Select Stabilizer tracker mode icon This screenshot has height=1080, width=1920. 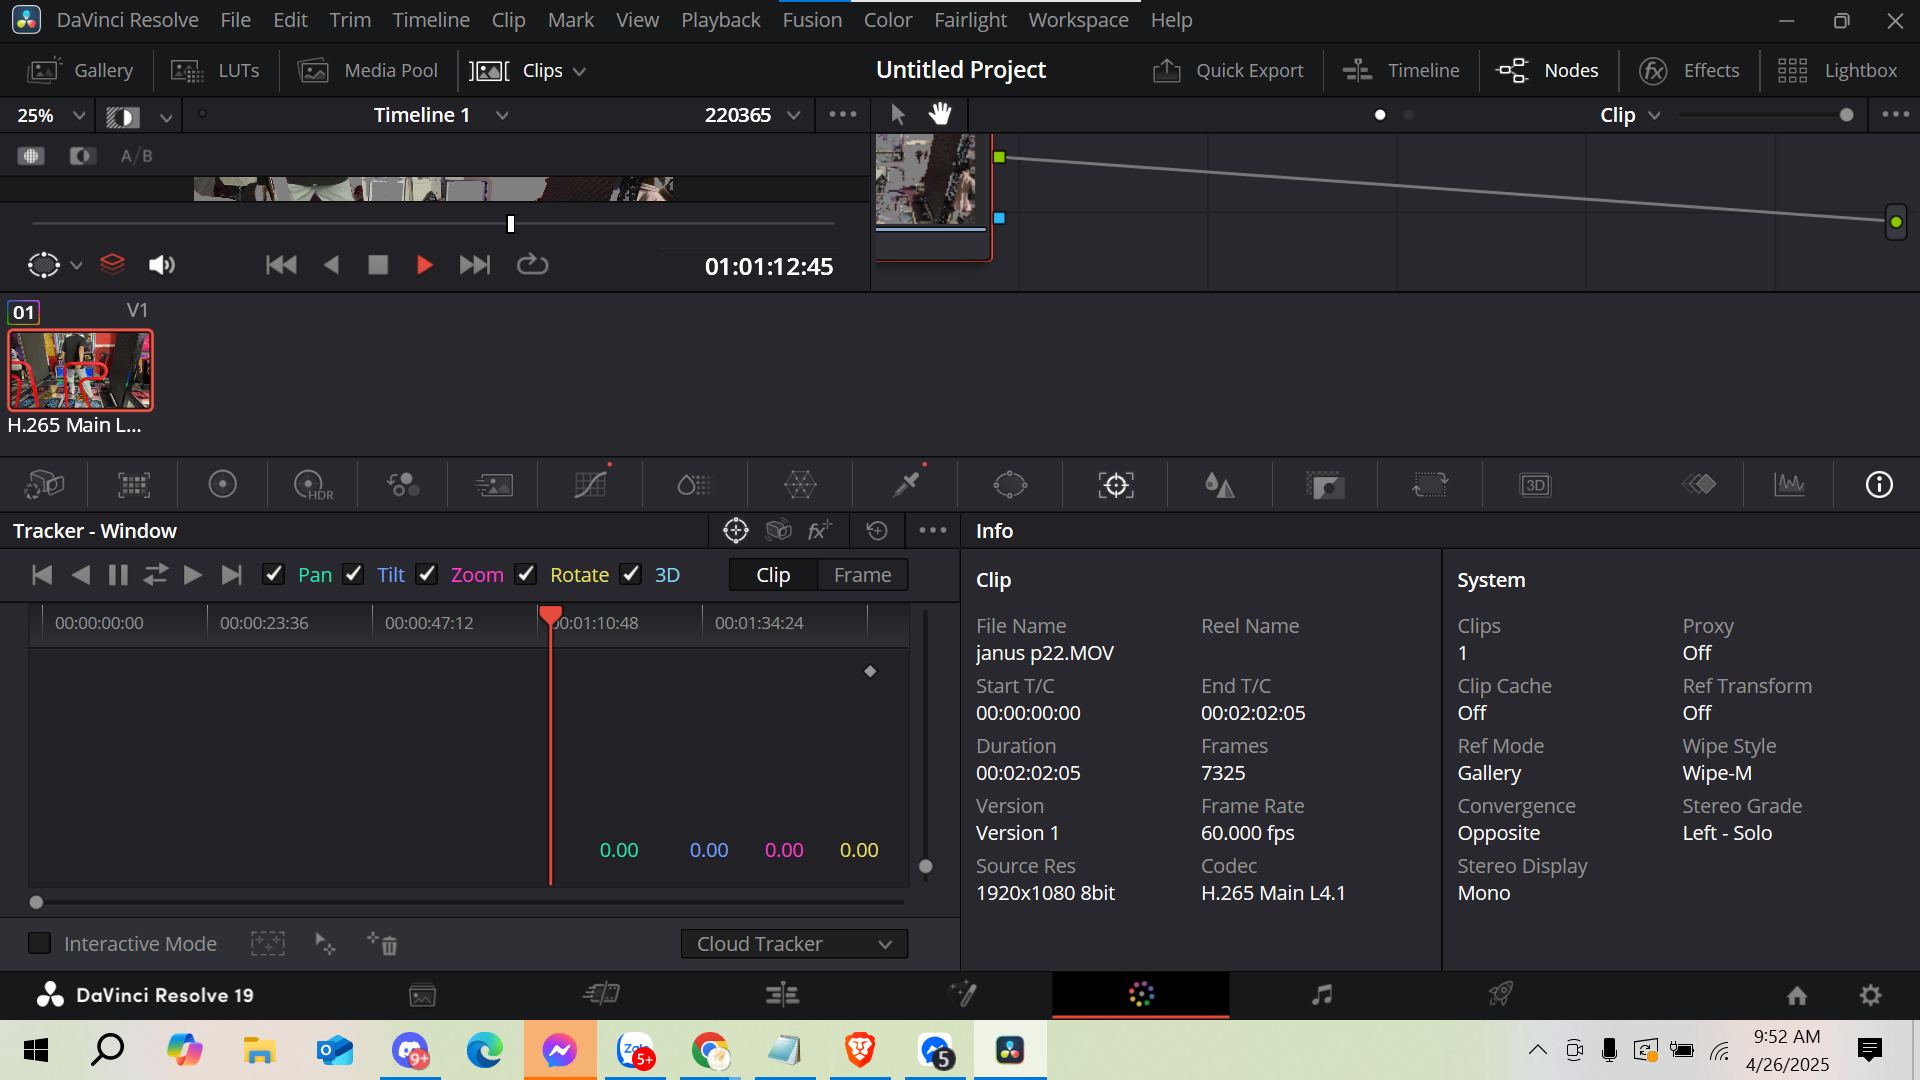[778, 530]
